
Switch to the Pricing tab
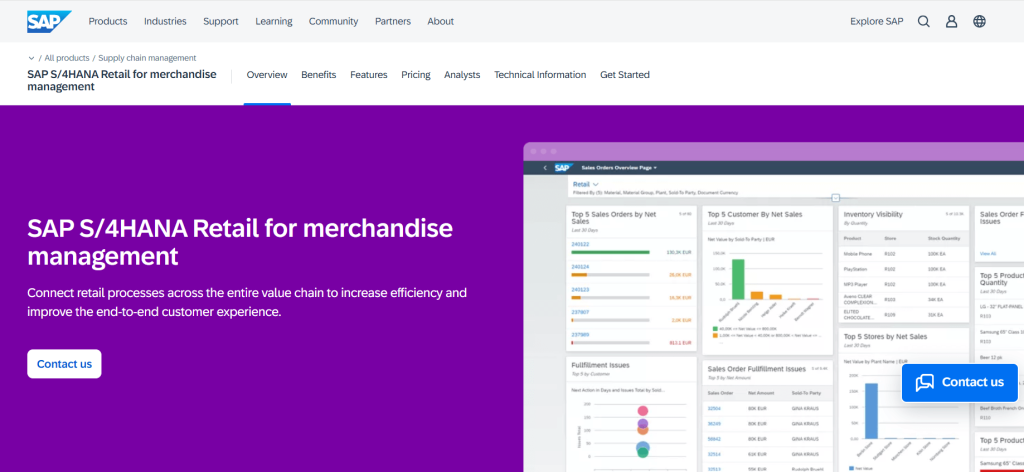416,75
